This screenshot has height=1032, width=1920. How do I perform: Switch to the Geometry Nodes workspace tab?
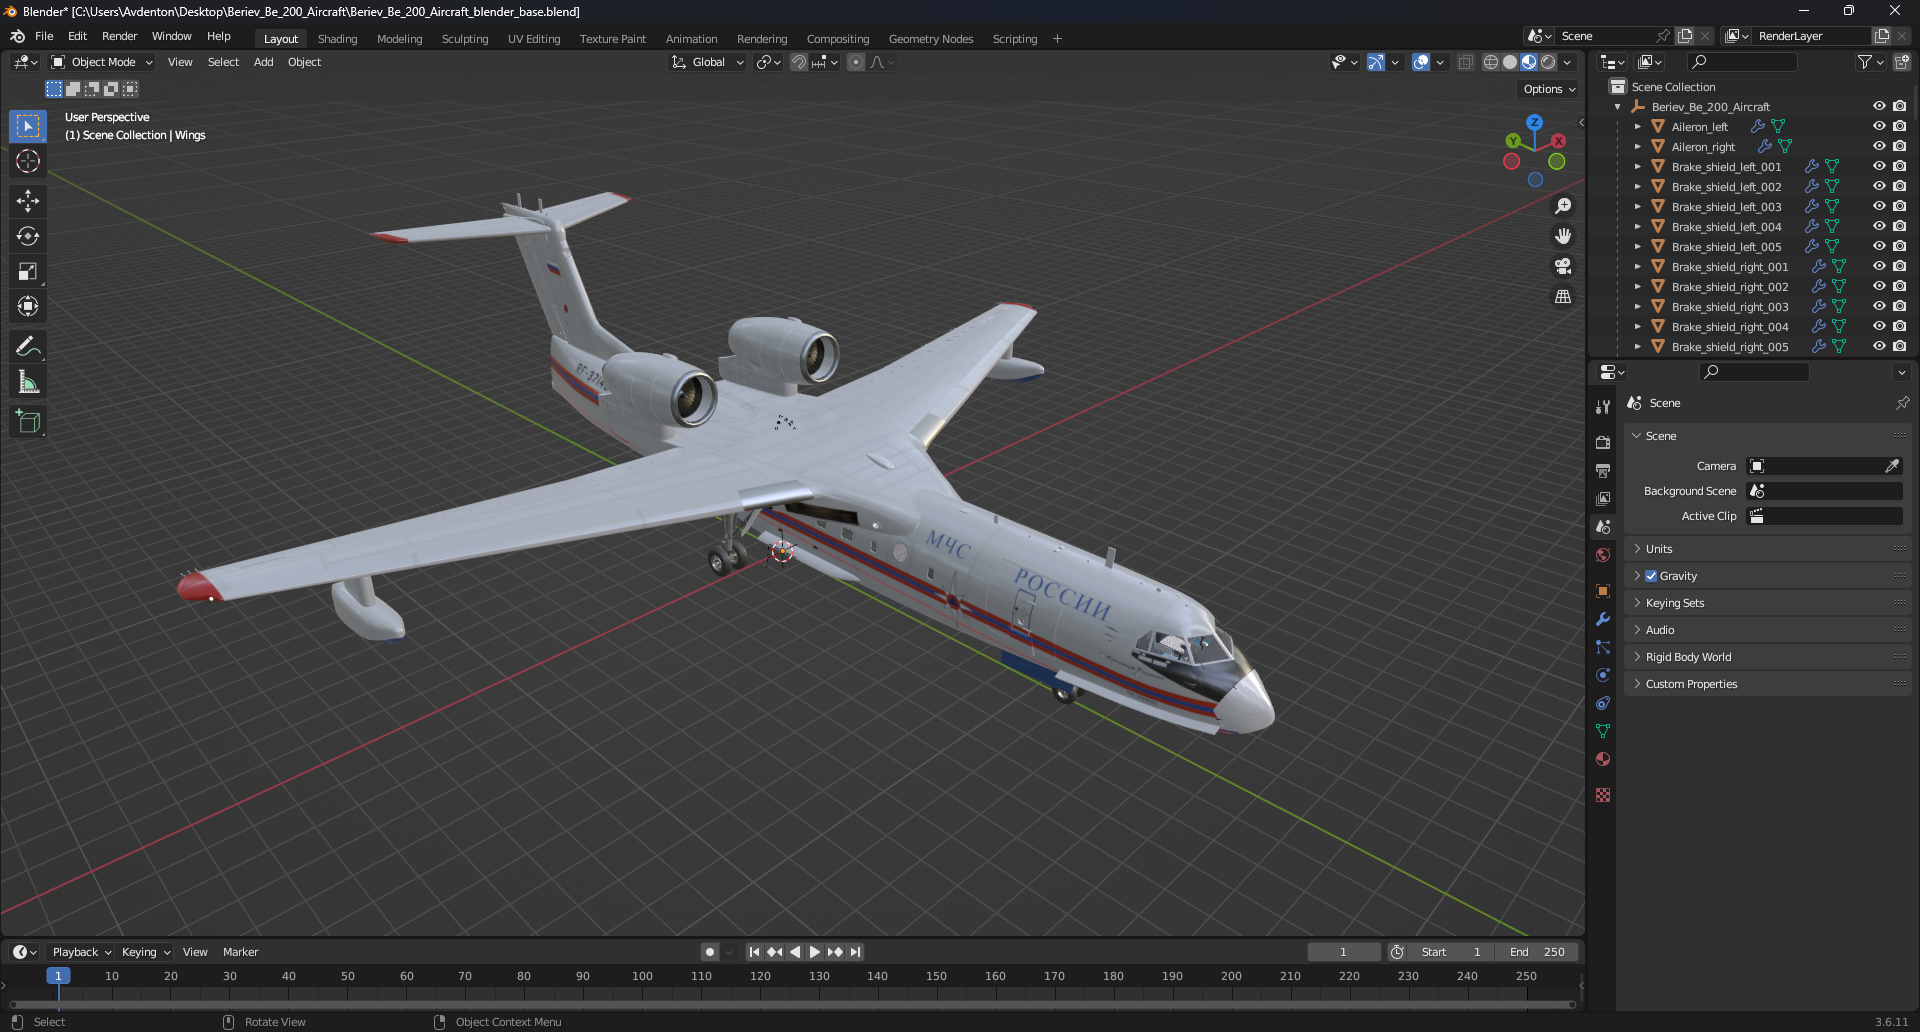pos(930,39)
